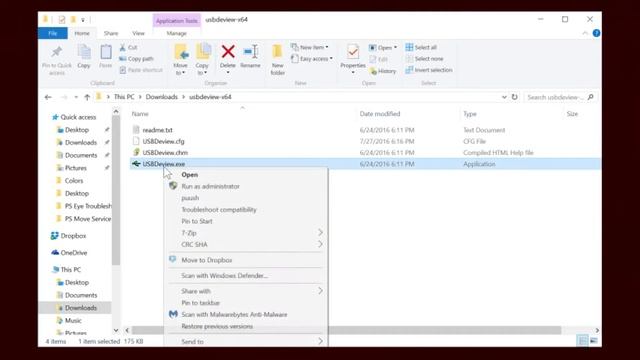Collapse the ribbon with chevron
The width and height of the screenshot is (640, 360).
585,33
